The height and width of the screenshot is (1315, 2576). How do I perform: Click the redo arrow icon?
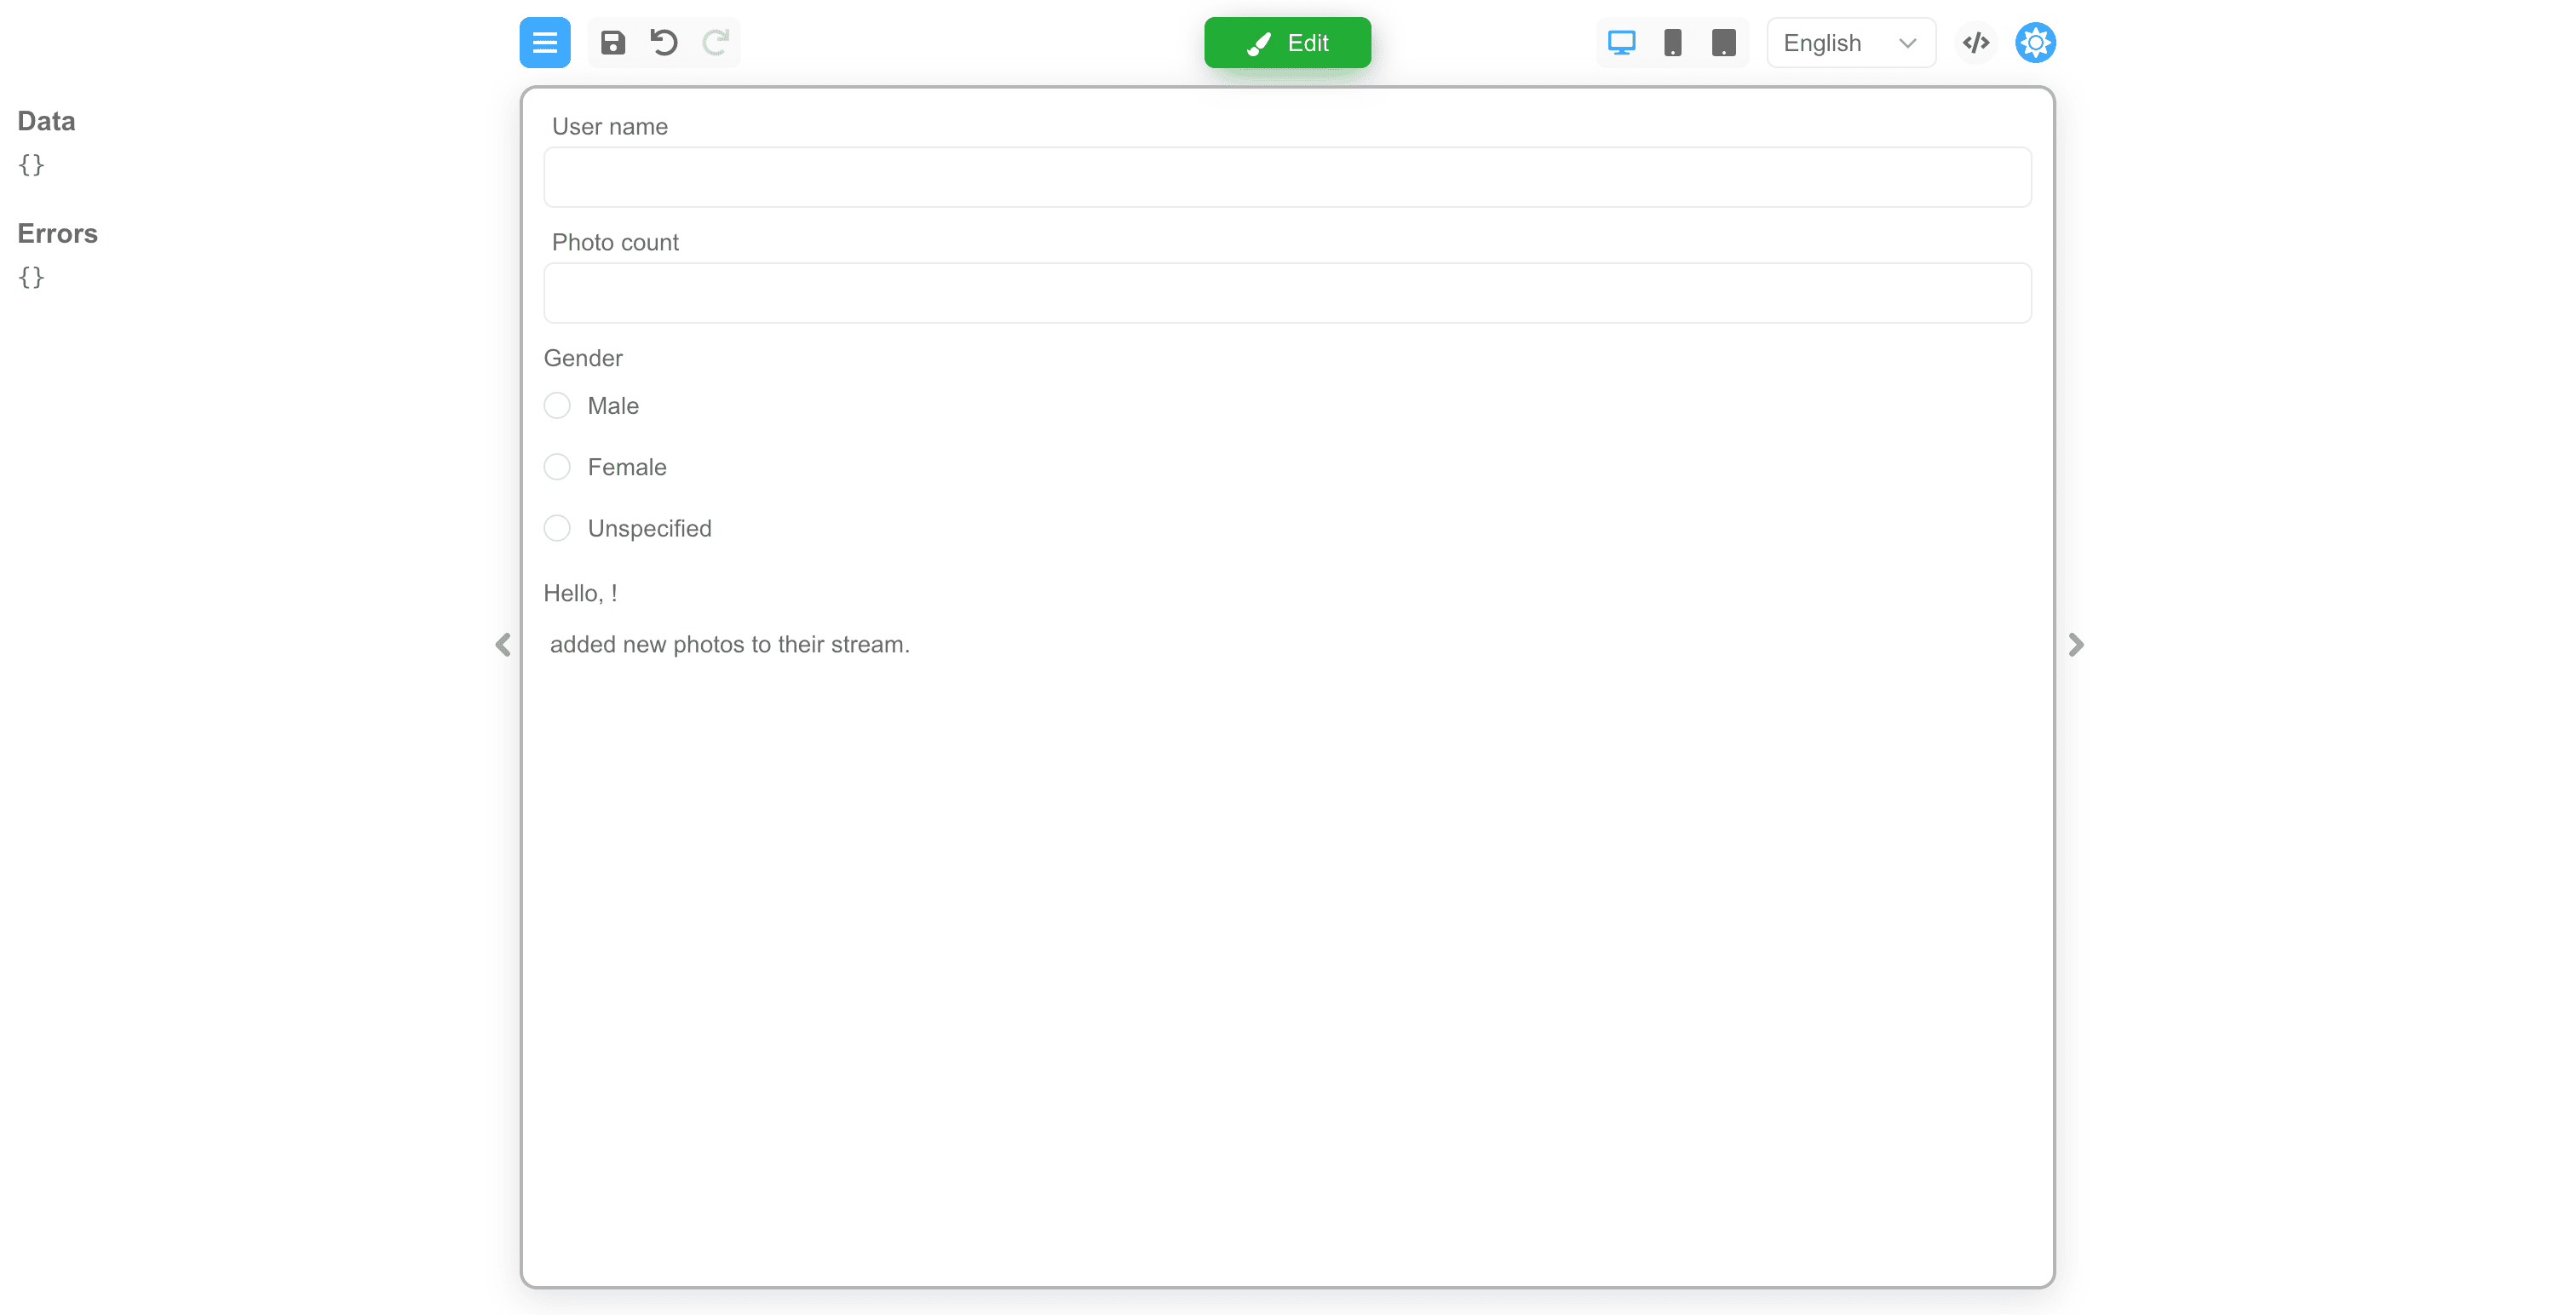pos(715,43)
